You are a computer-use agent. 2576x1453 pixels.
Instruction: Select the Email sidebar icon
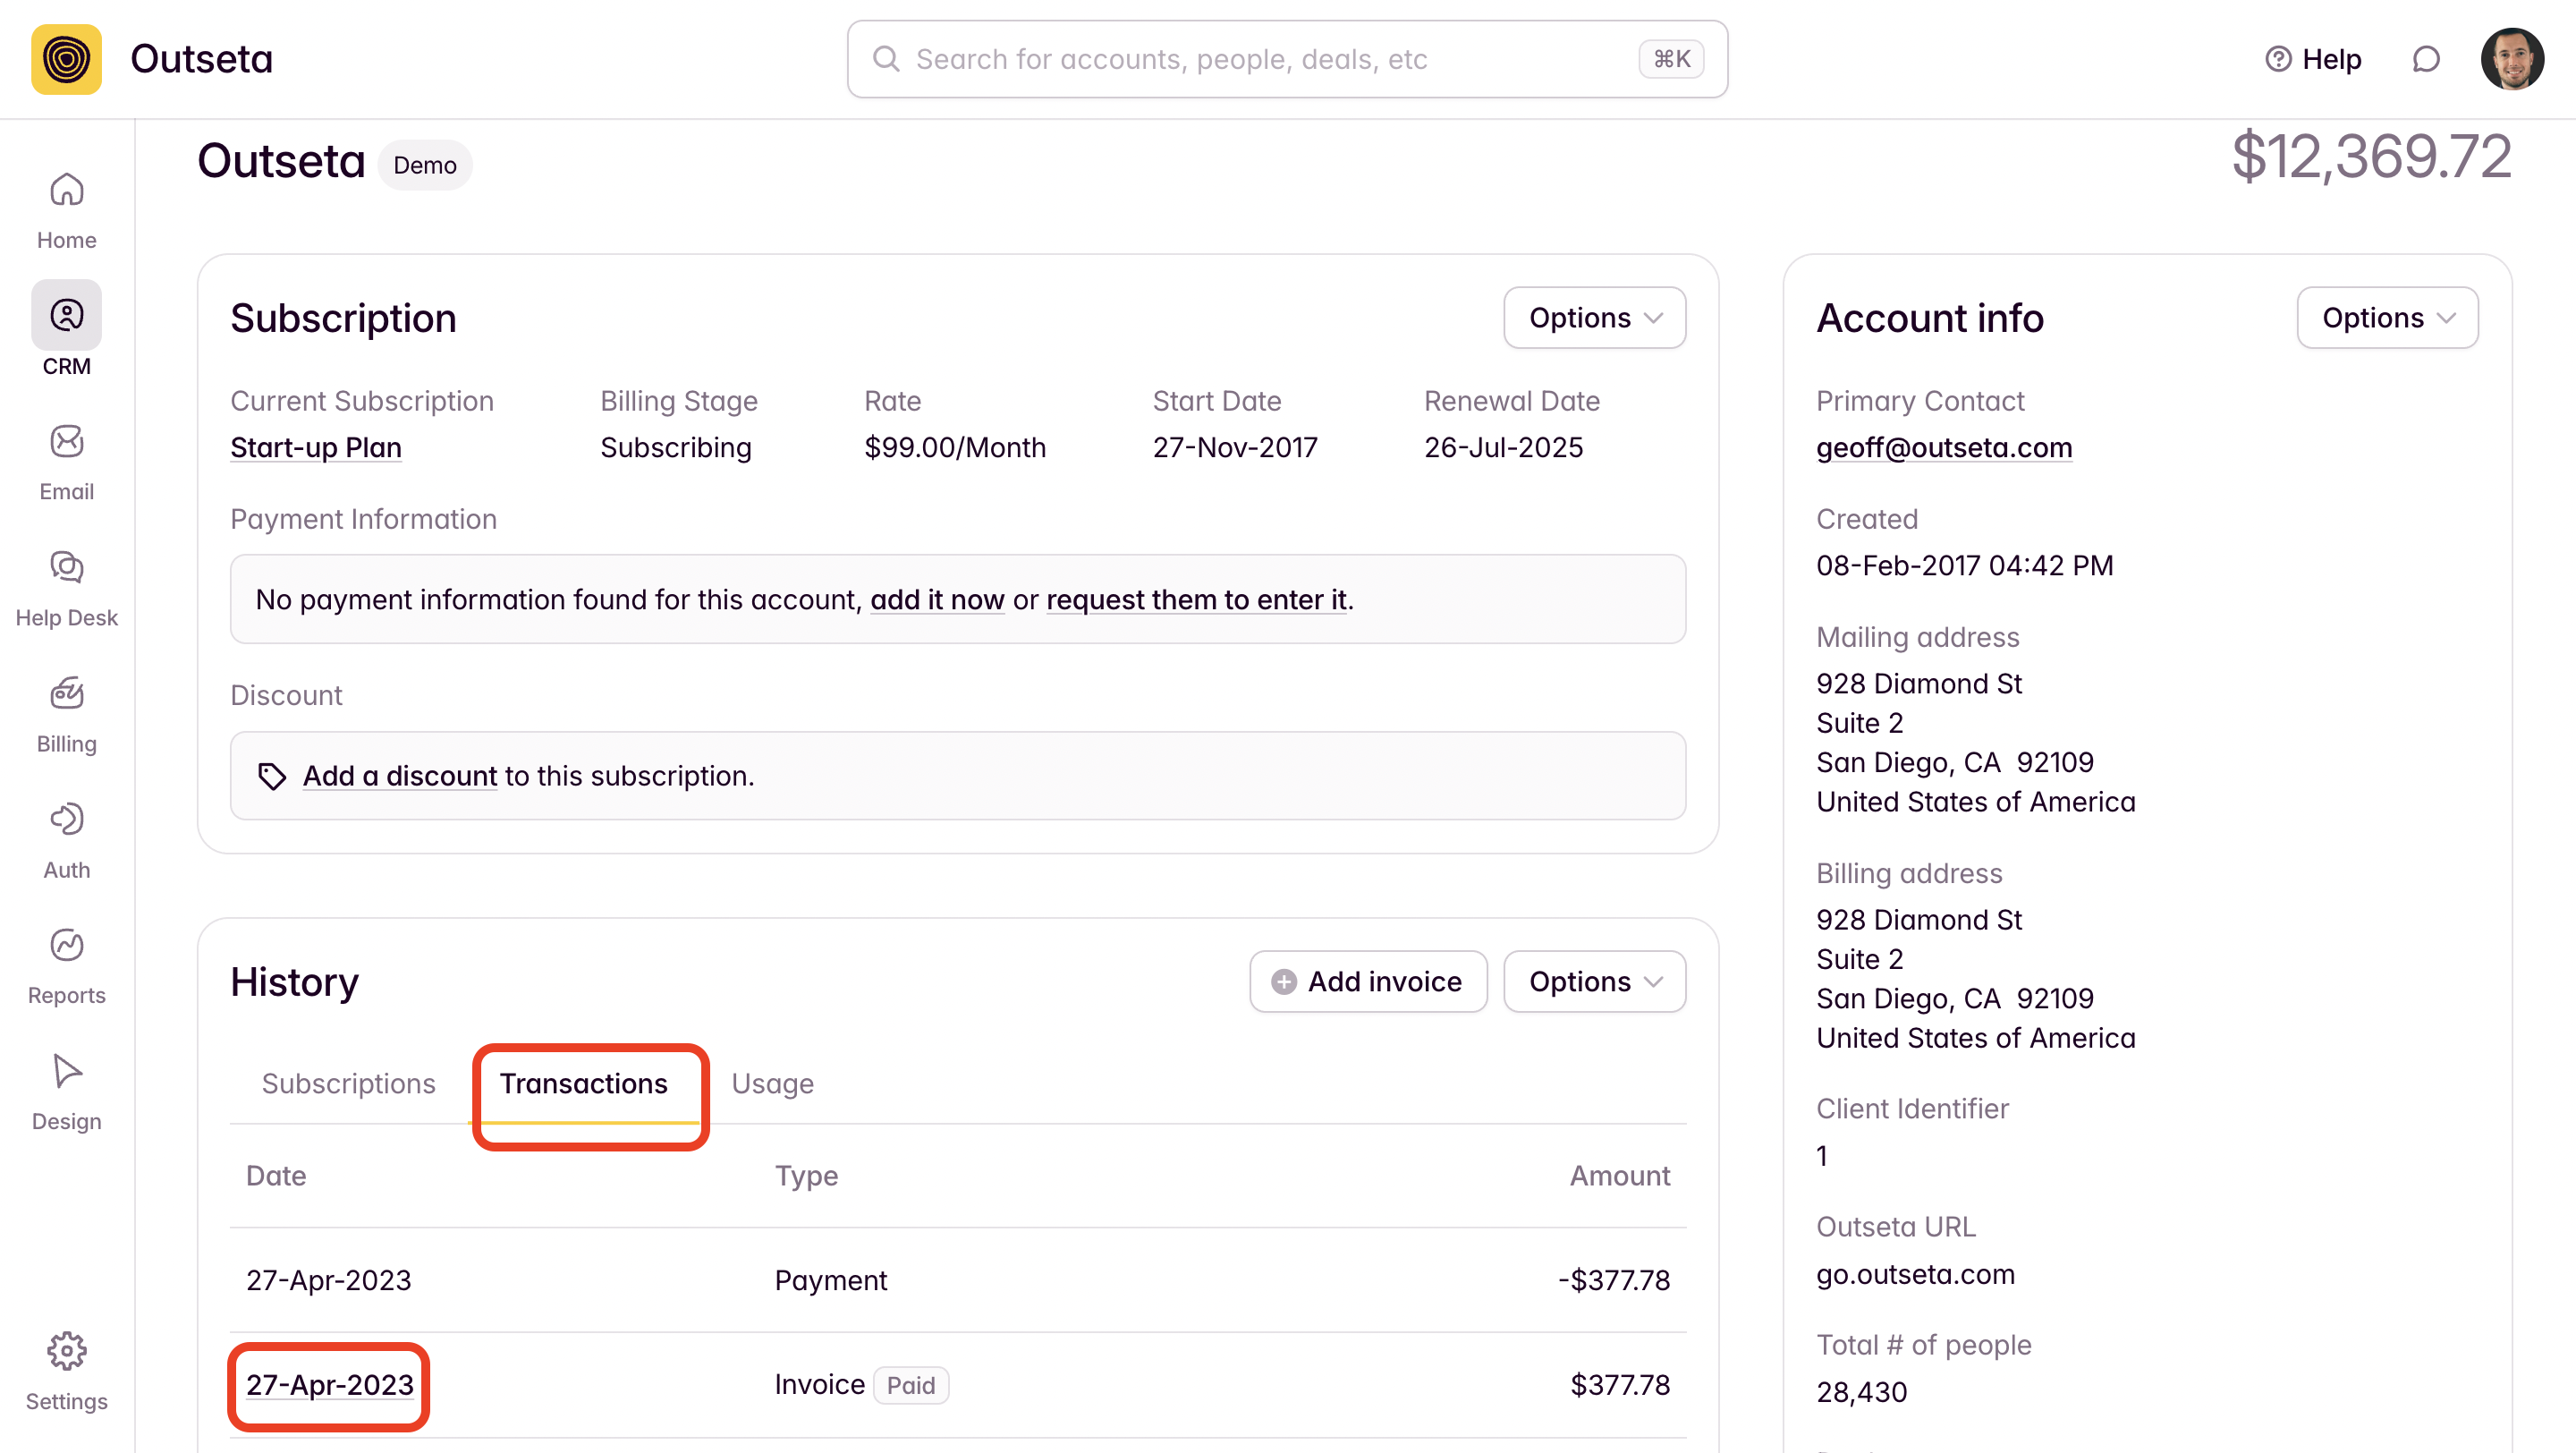point(66,462)
